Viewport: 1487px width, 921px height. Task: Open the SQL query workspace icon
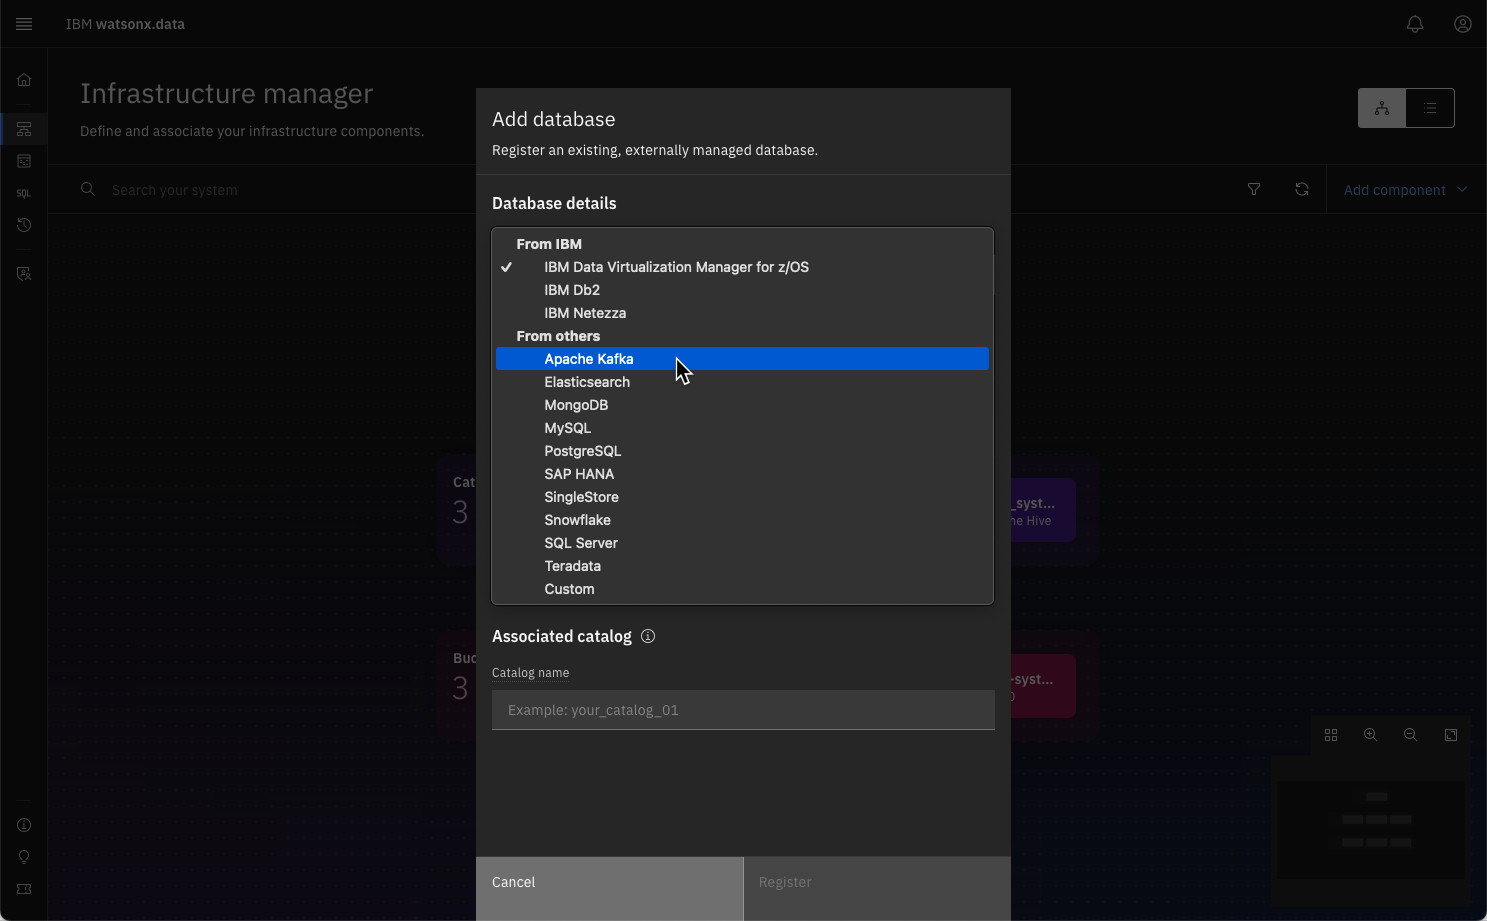click(24, 193)
